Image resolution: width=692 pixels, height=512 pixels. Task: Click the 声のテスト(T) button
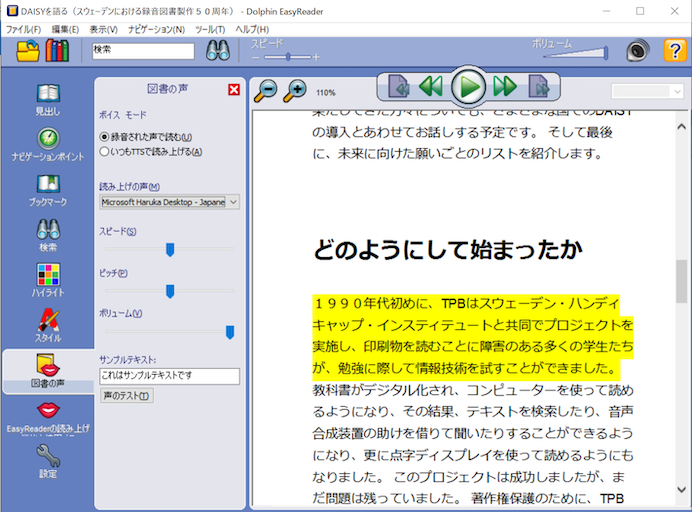tap(127, 395)
